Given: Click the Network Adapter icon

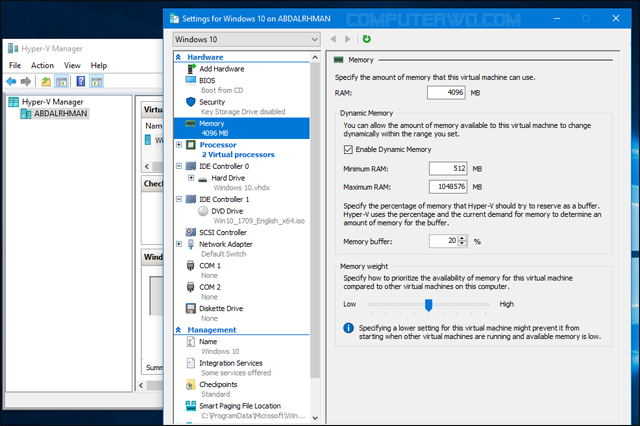Looking at the screenshot, I should [191, 244].
